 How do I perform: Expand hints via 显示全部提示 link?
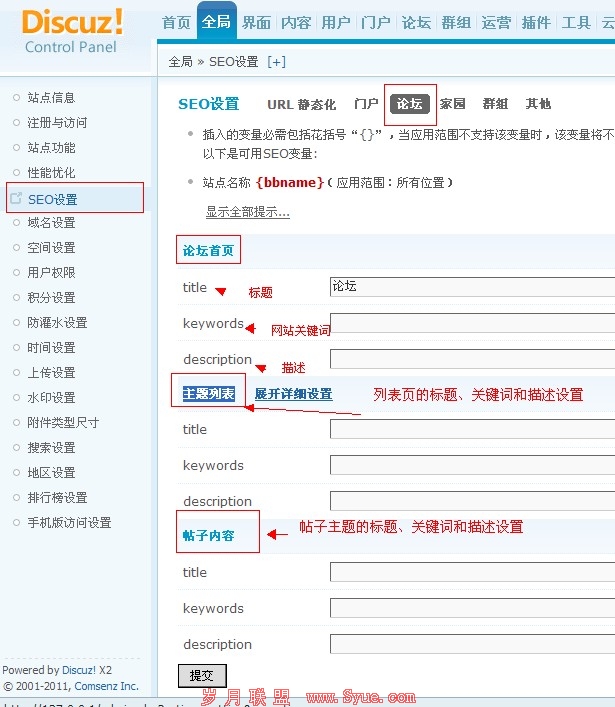247,212
